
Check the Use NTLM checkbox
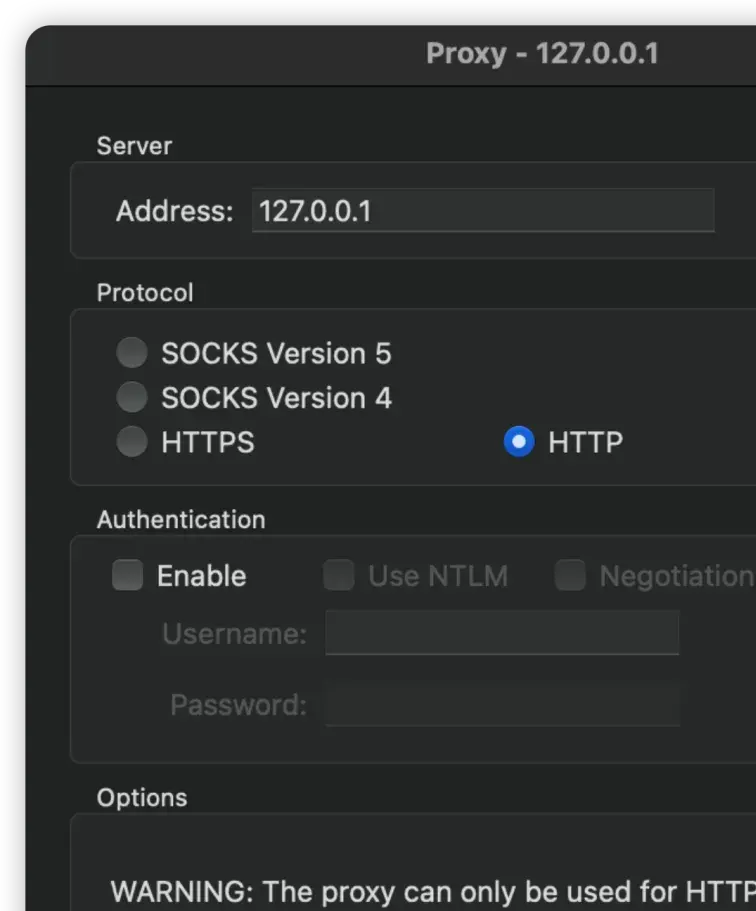[338, 576]
